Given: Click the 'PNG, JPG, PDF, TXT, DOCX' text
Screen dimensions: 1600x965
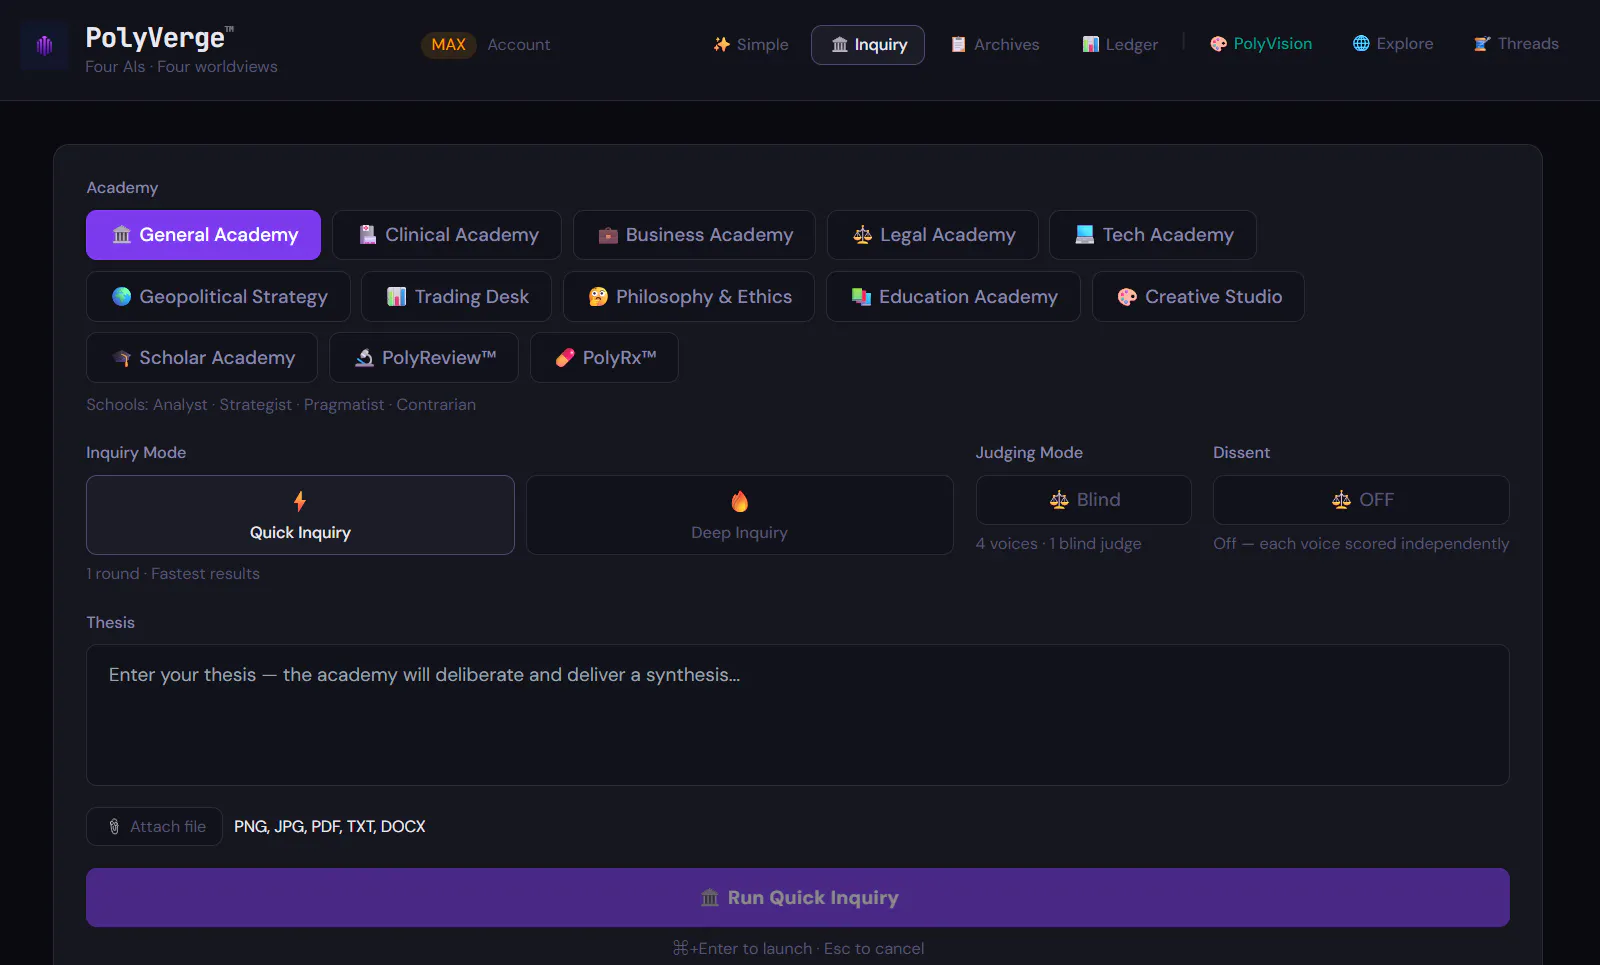Looking at the screenshot, I should coord(330,827).
